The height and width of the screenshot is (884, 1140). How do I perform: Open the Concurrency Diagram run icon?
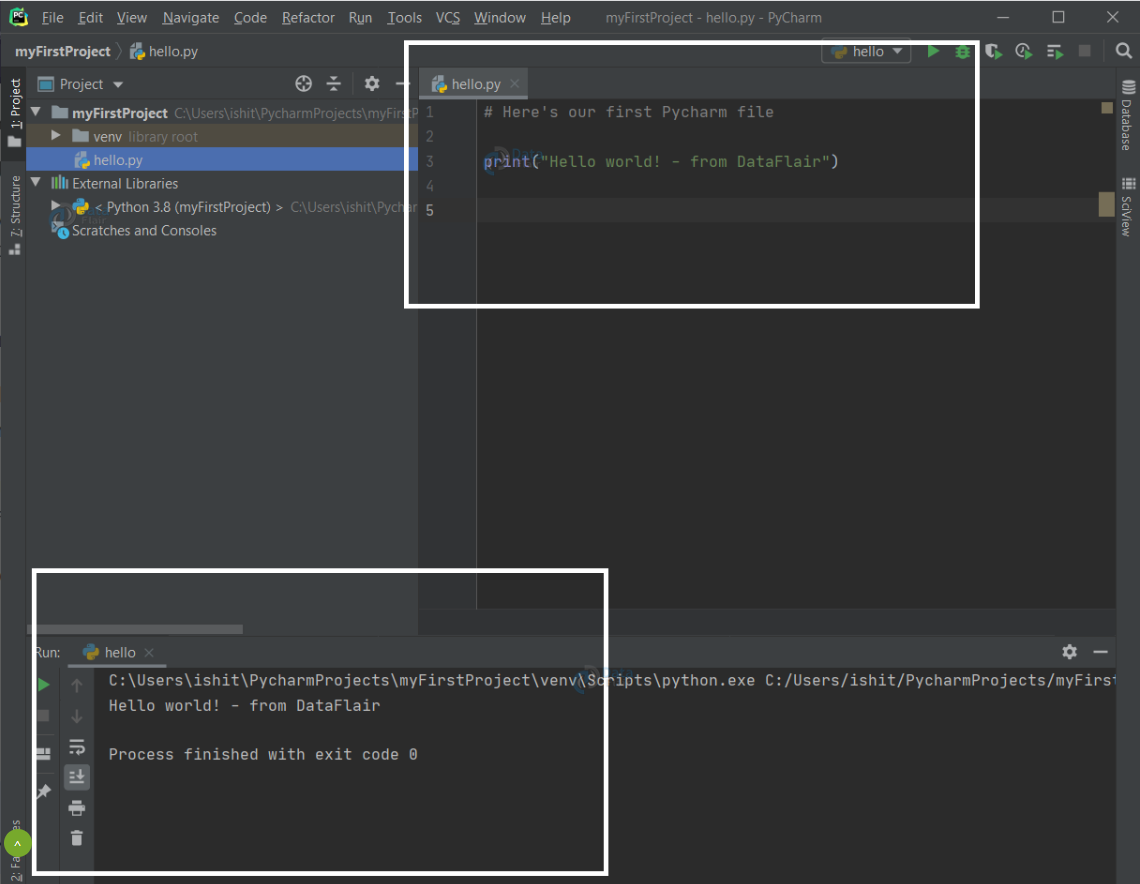pos(1054,52)
